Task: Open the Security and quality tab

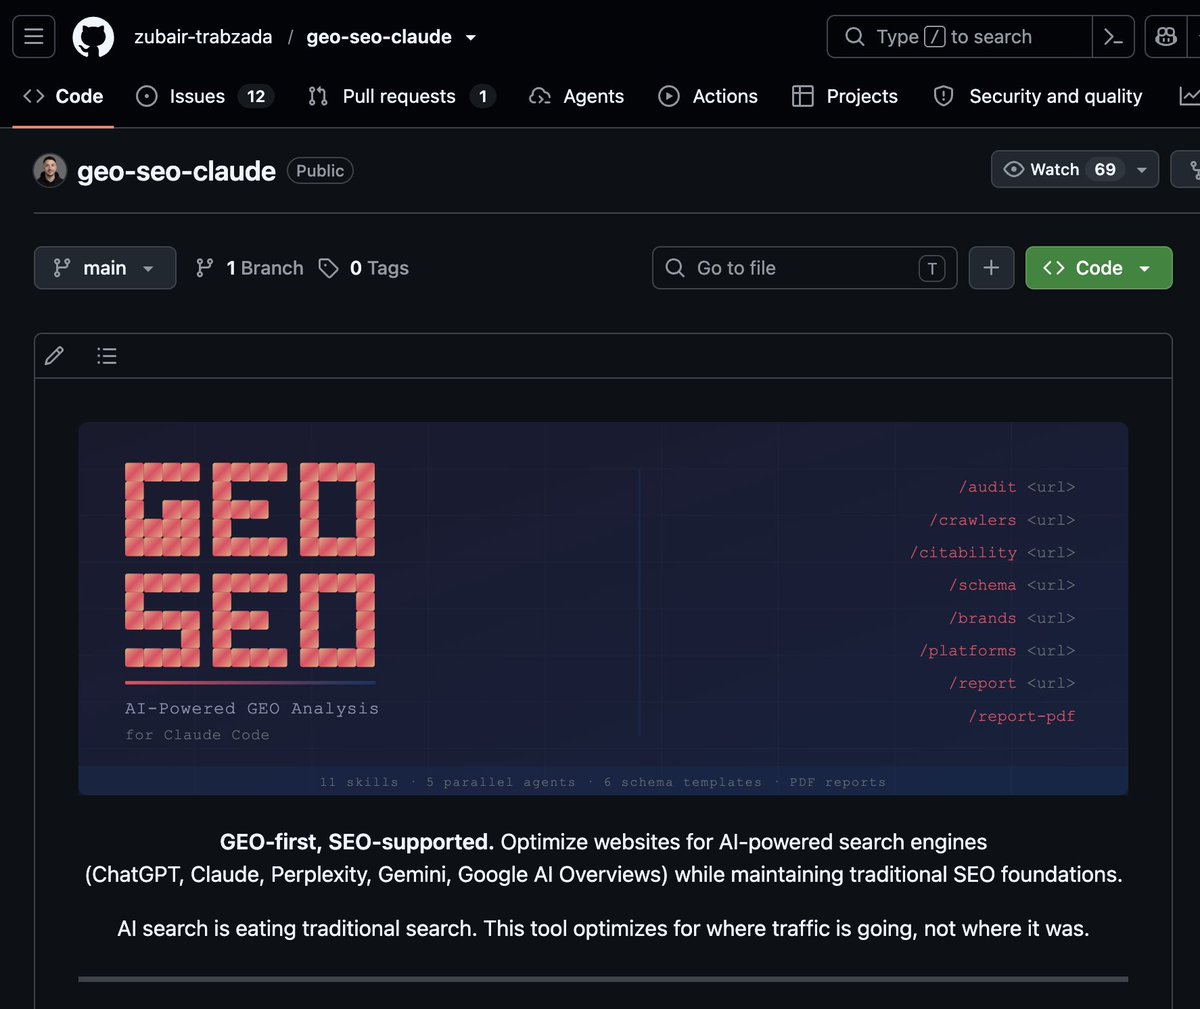Action: pos(1038,96)
